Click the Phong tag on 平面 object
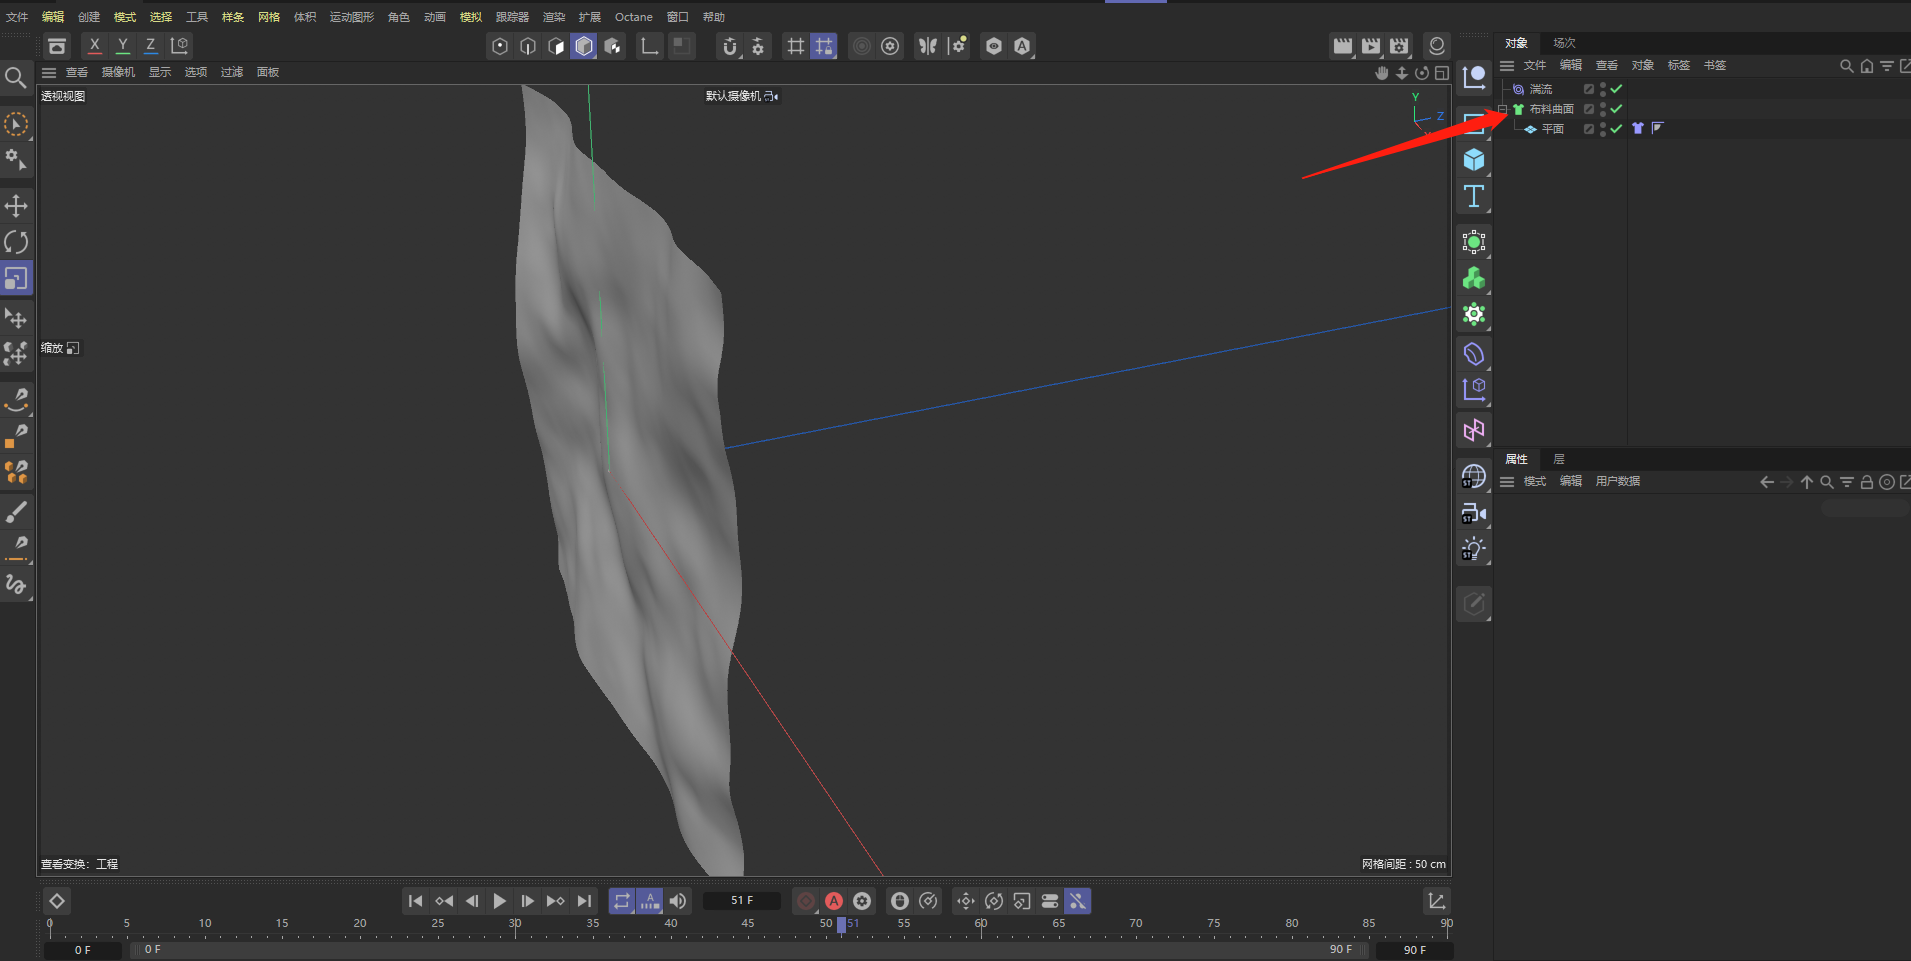1911x961 pixels. (x=1657, y=128)
